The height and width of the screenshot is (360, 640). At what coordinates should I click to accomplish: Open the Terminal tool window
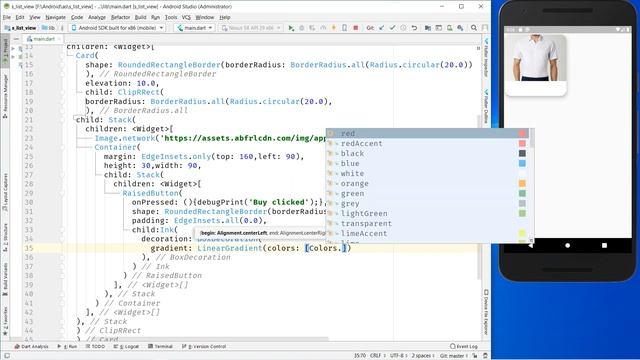click(x=160, y=346)
